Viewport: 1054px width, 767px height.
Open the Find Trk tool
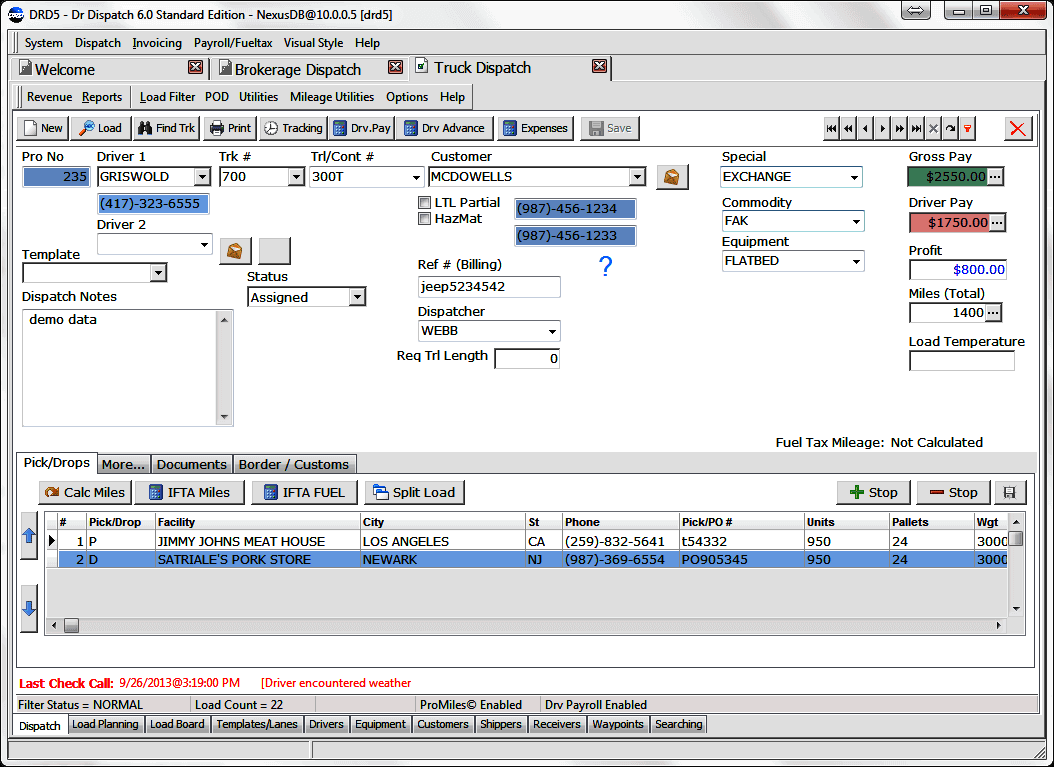(166, 128)
